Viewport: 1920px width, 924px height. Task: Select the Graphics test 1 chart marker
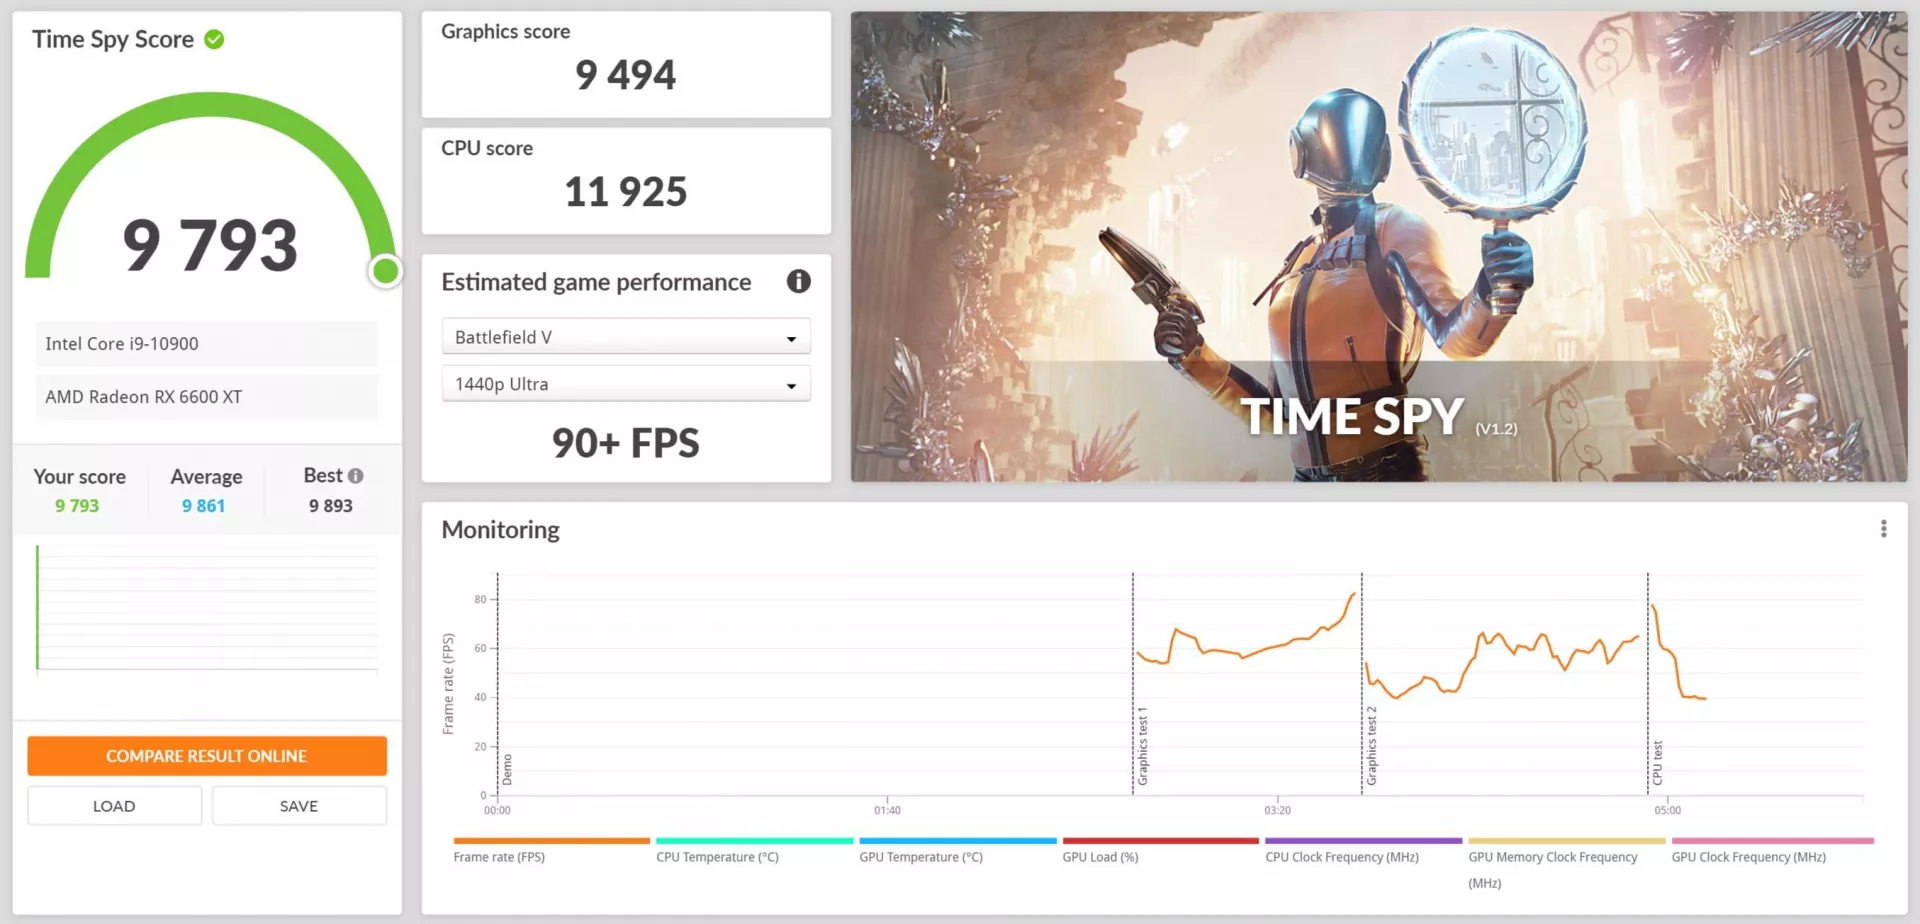point(1142,746)
